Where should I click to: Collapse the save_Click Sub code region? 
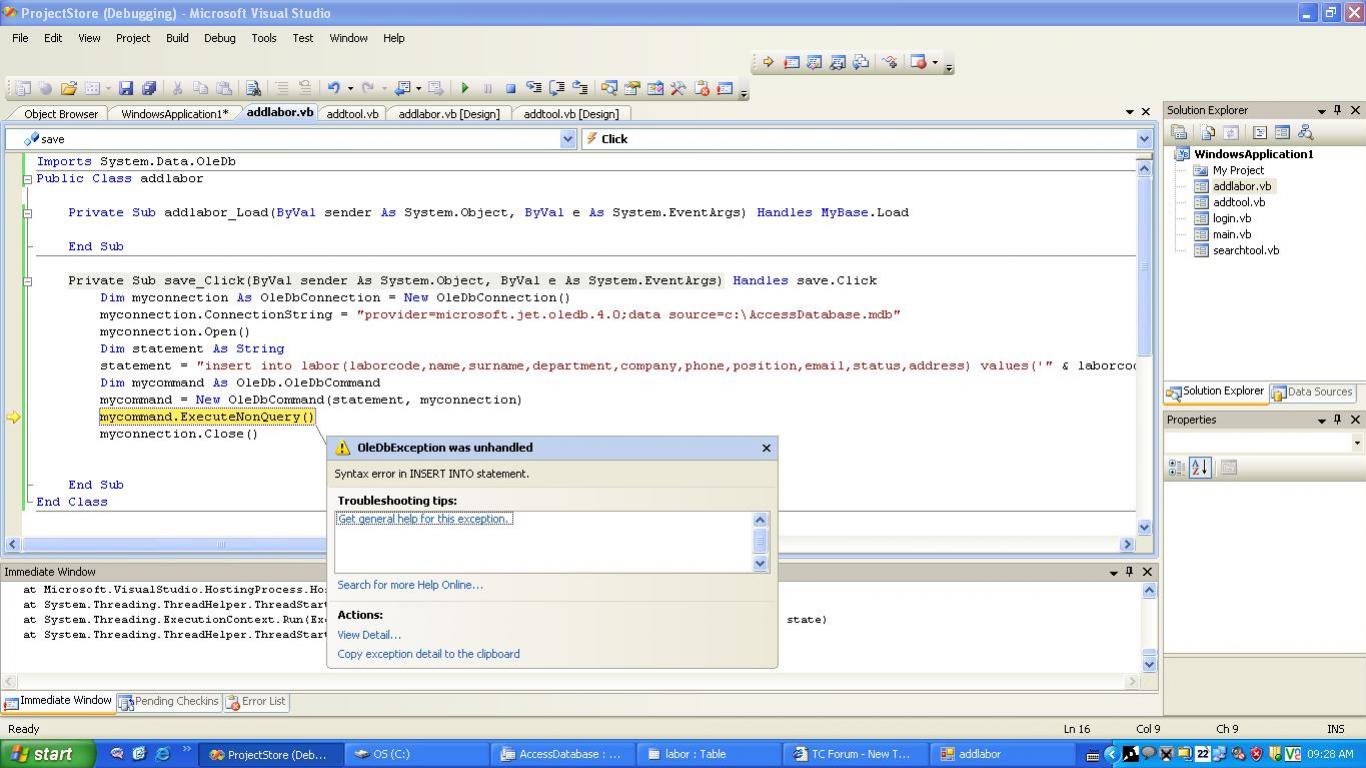coord(27,281)
